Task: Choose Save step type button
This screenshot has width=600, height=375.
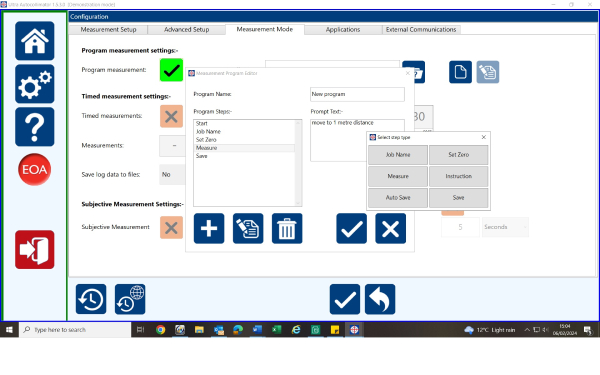Action: (x=458, y=197)
